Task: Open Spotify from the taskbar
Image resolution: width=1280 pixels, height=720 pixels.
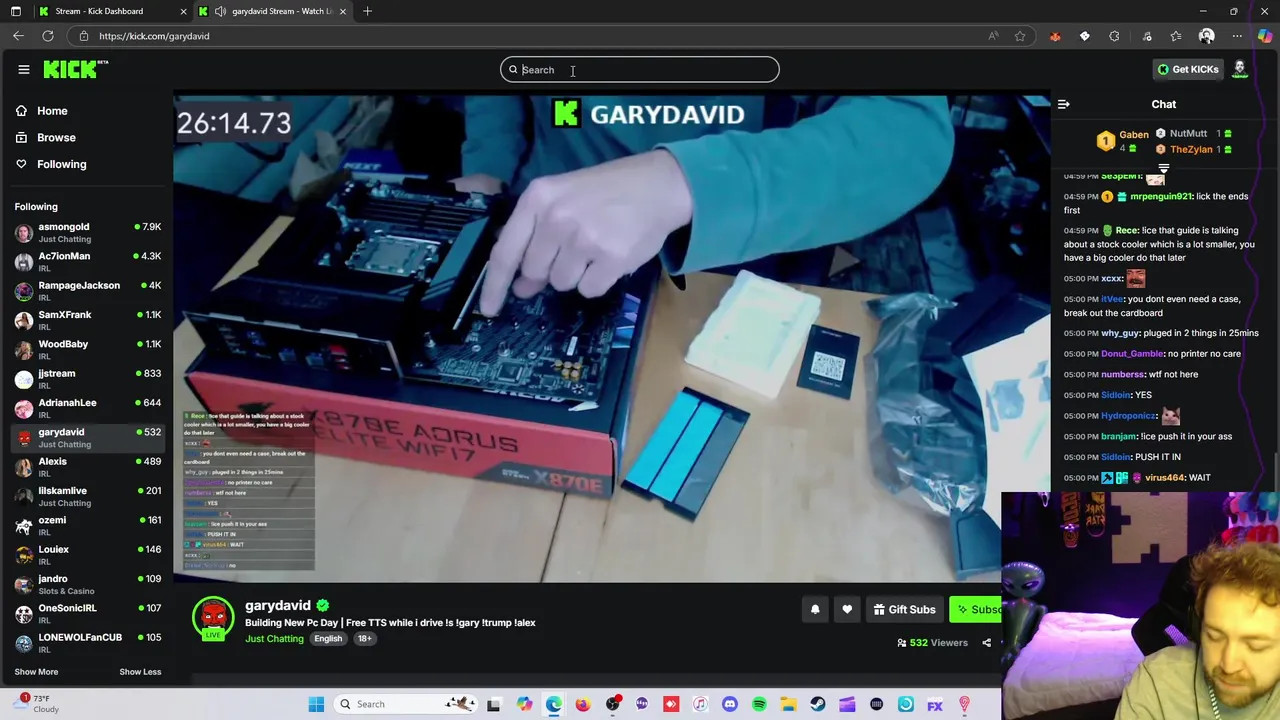Action: [x=759, y=704]
